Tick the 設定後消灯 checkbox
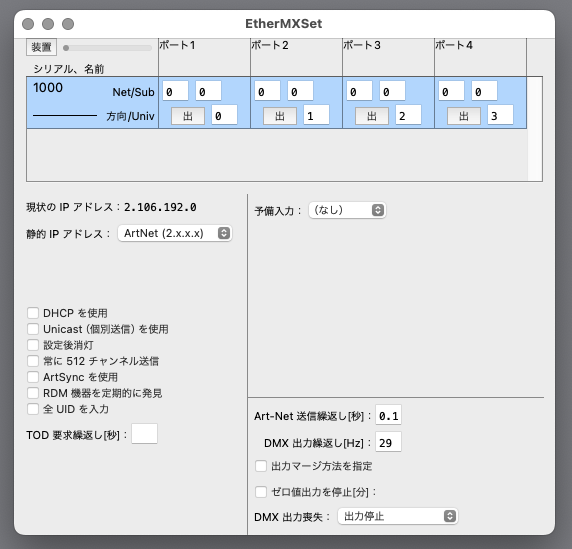The width and height of the screenshot is (572, 549). click(x=33, y=345)
